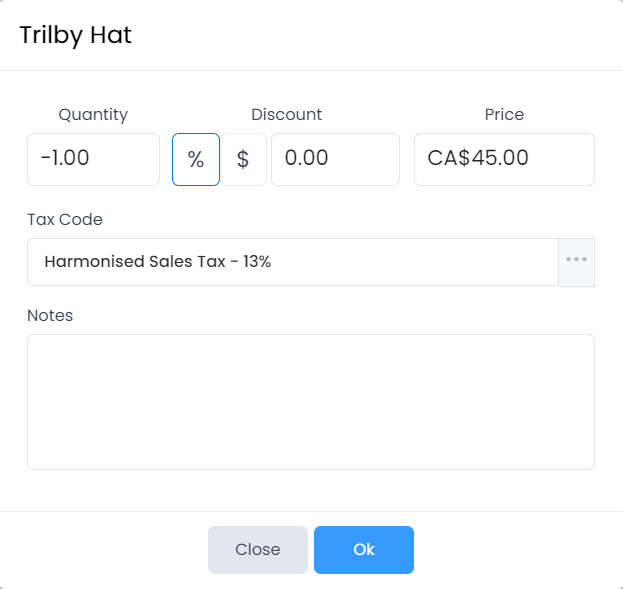Click the -1.00 quantity value
623x589 pixels.
[66, 158]
